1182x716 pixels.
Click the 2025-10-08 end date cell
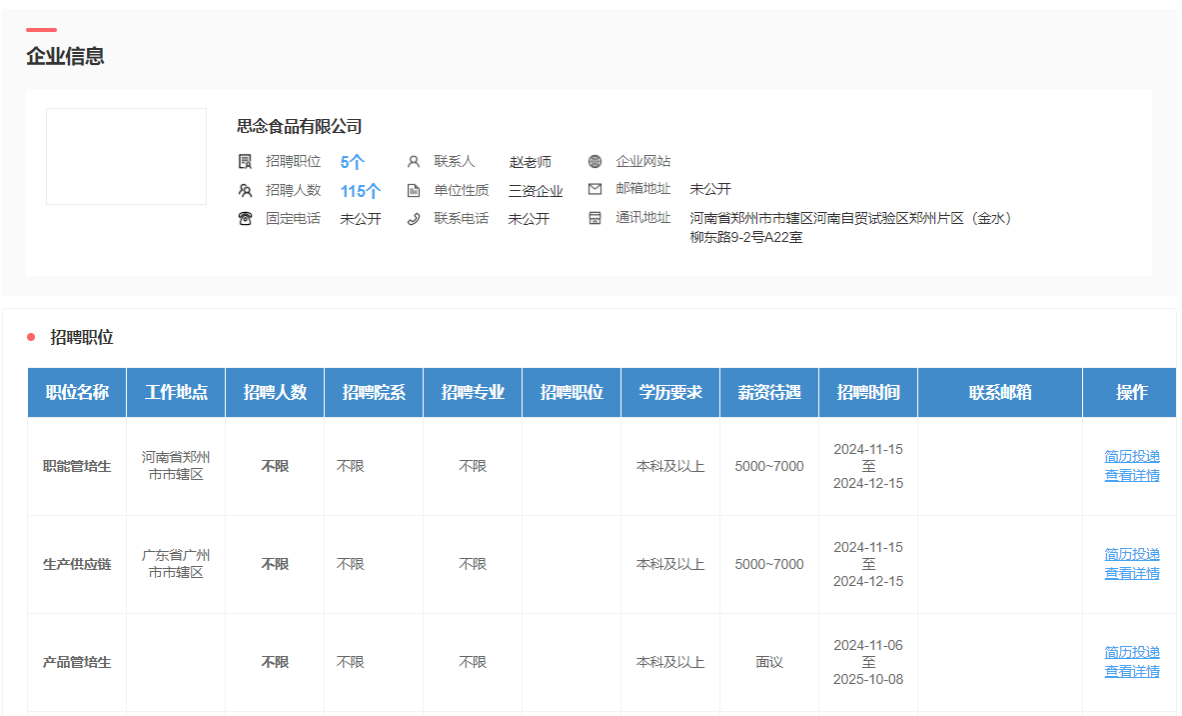[868, 679]
